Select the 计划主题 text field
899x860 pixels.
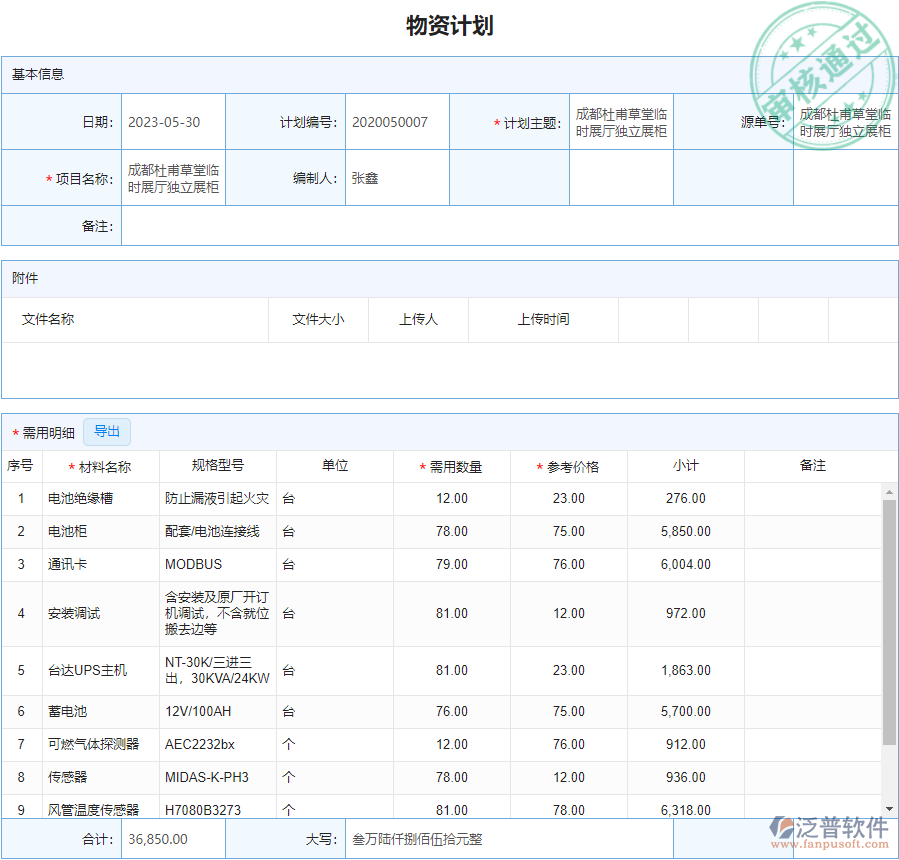pyautogui.click(x=620, y=121)
